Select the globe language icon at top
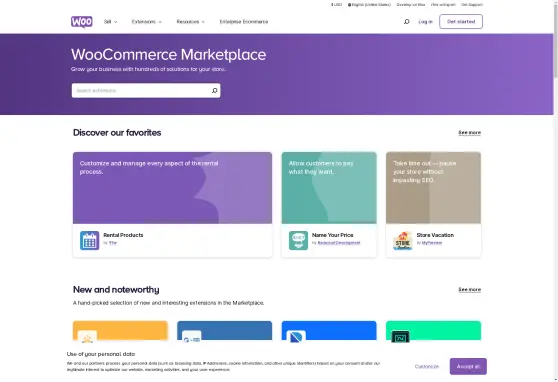The image size is (558, 382). point(349,5)
